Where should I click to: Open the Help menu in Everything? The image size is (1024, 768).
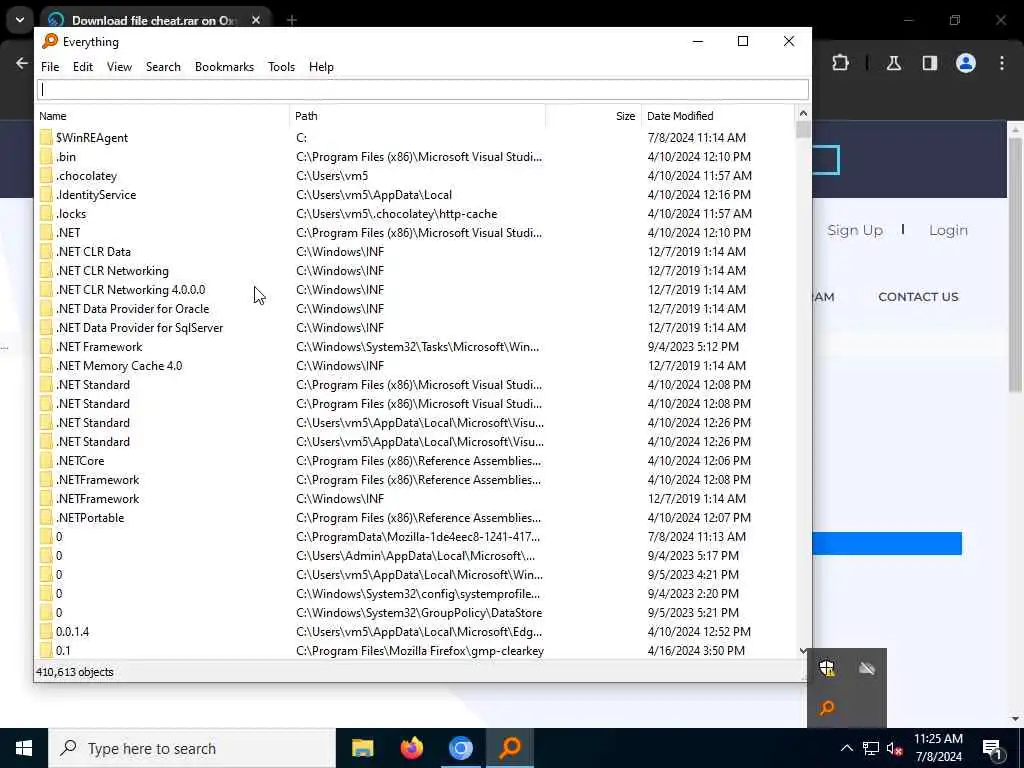pyautogui.click(x=321, y=67)
